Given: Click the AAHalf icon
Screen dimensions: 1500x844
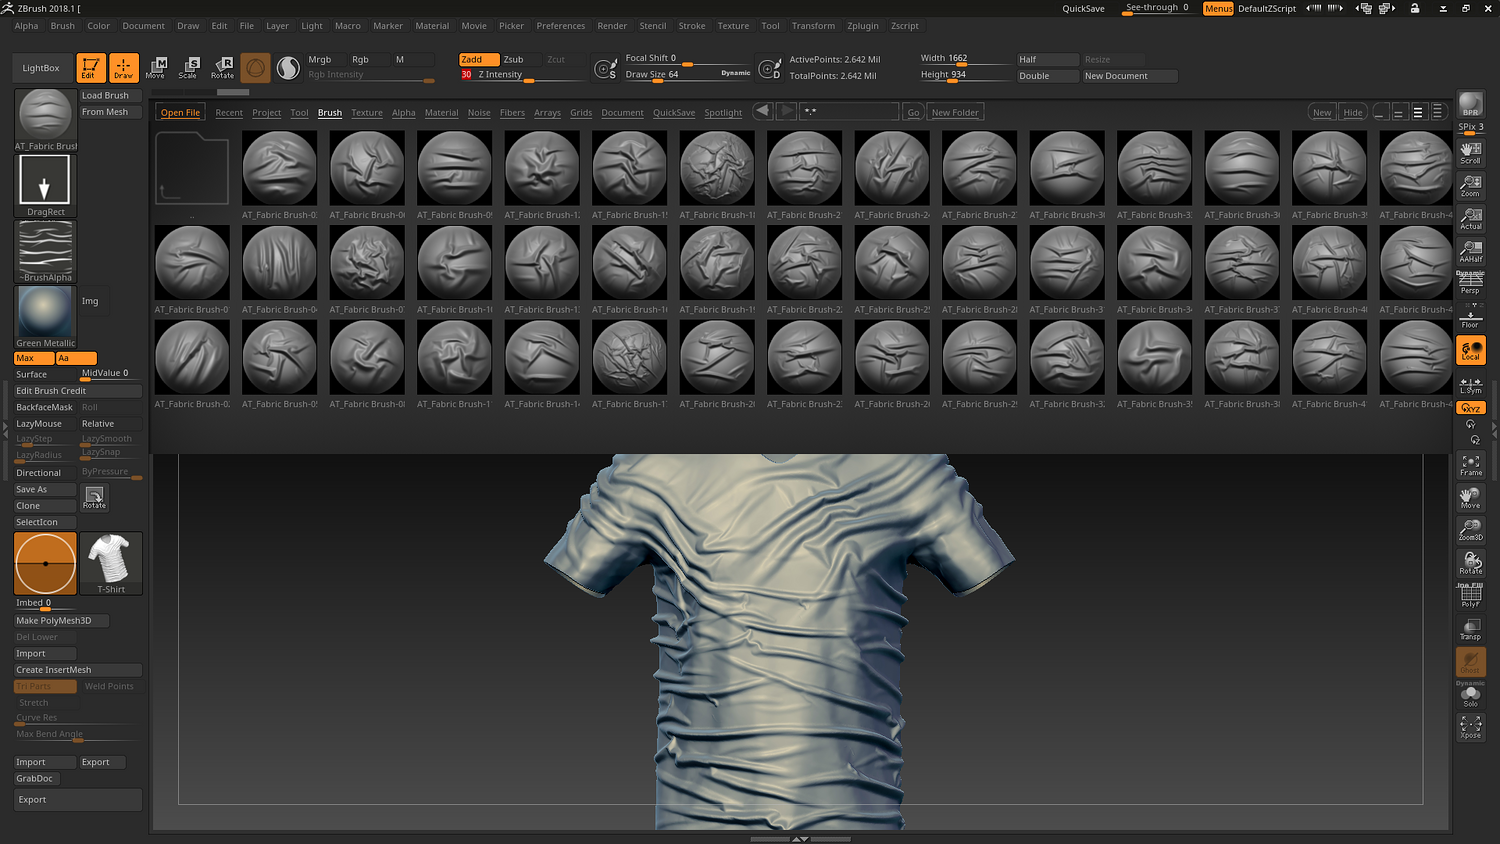Looking at the screenshot, I should click(x=1471, y=251).
